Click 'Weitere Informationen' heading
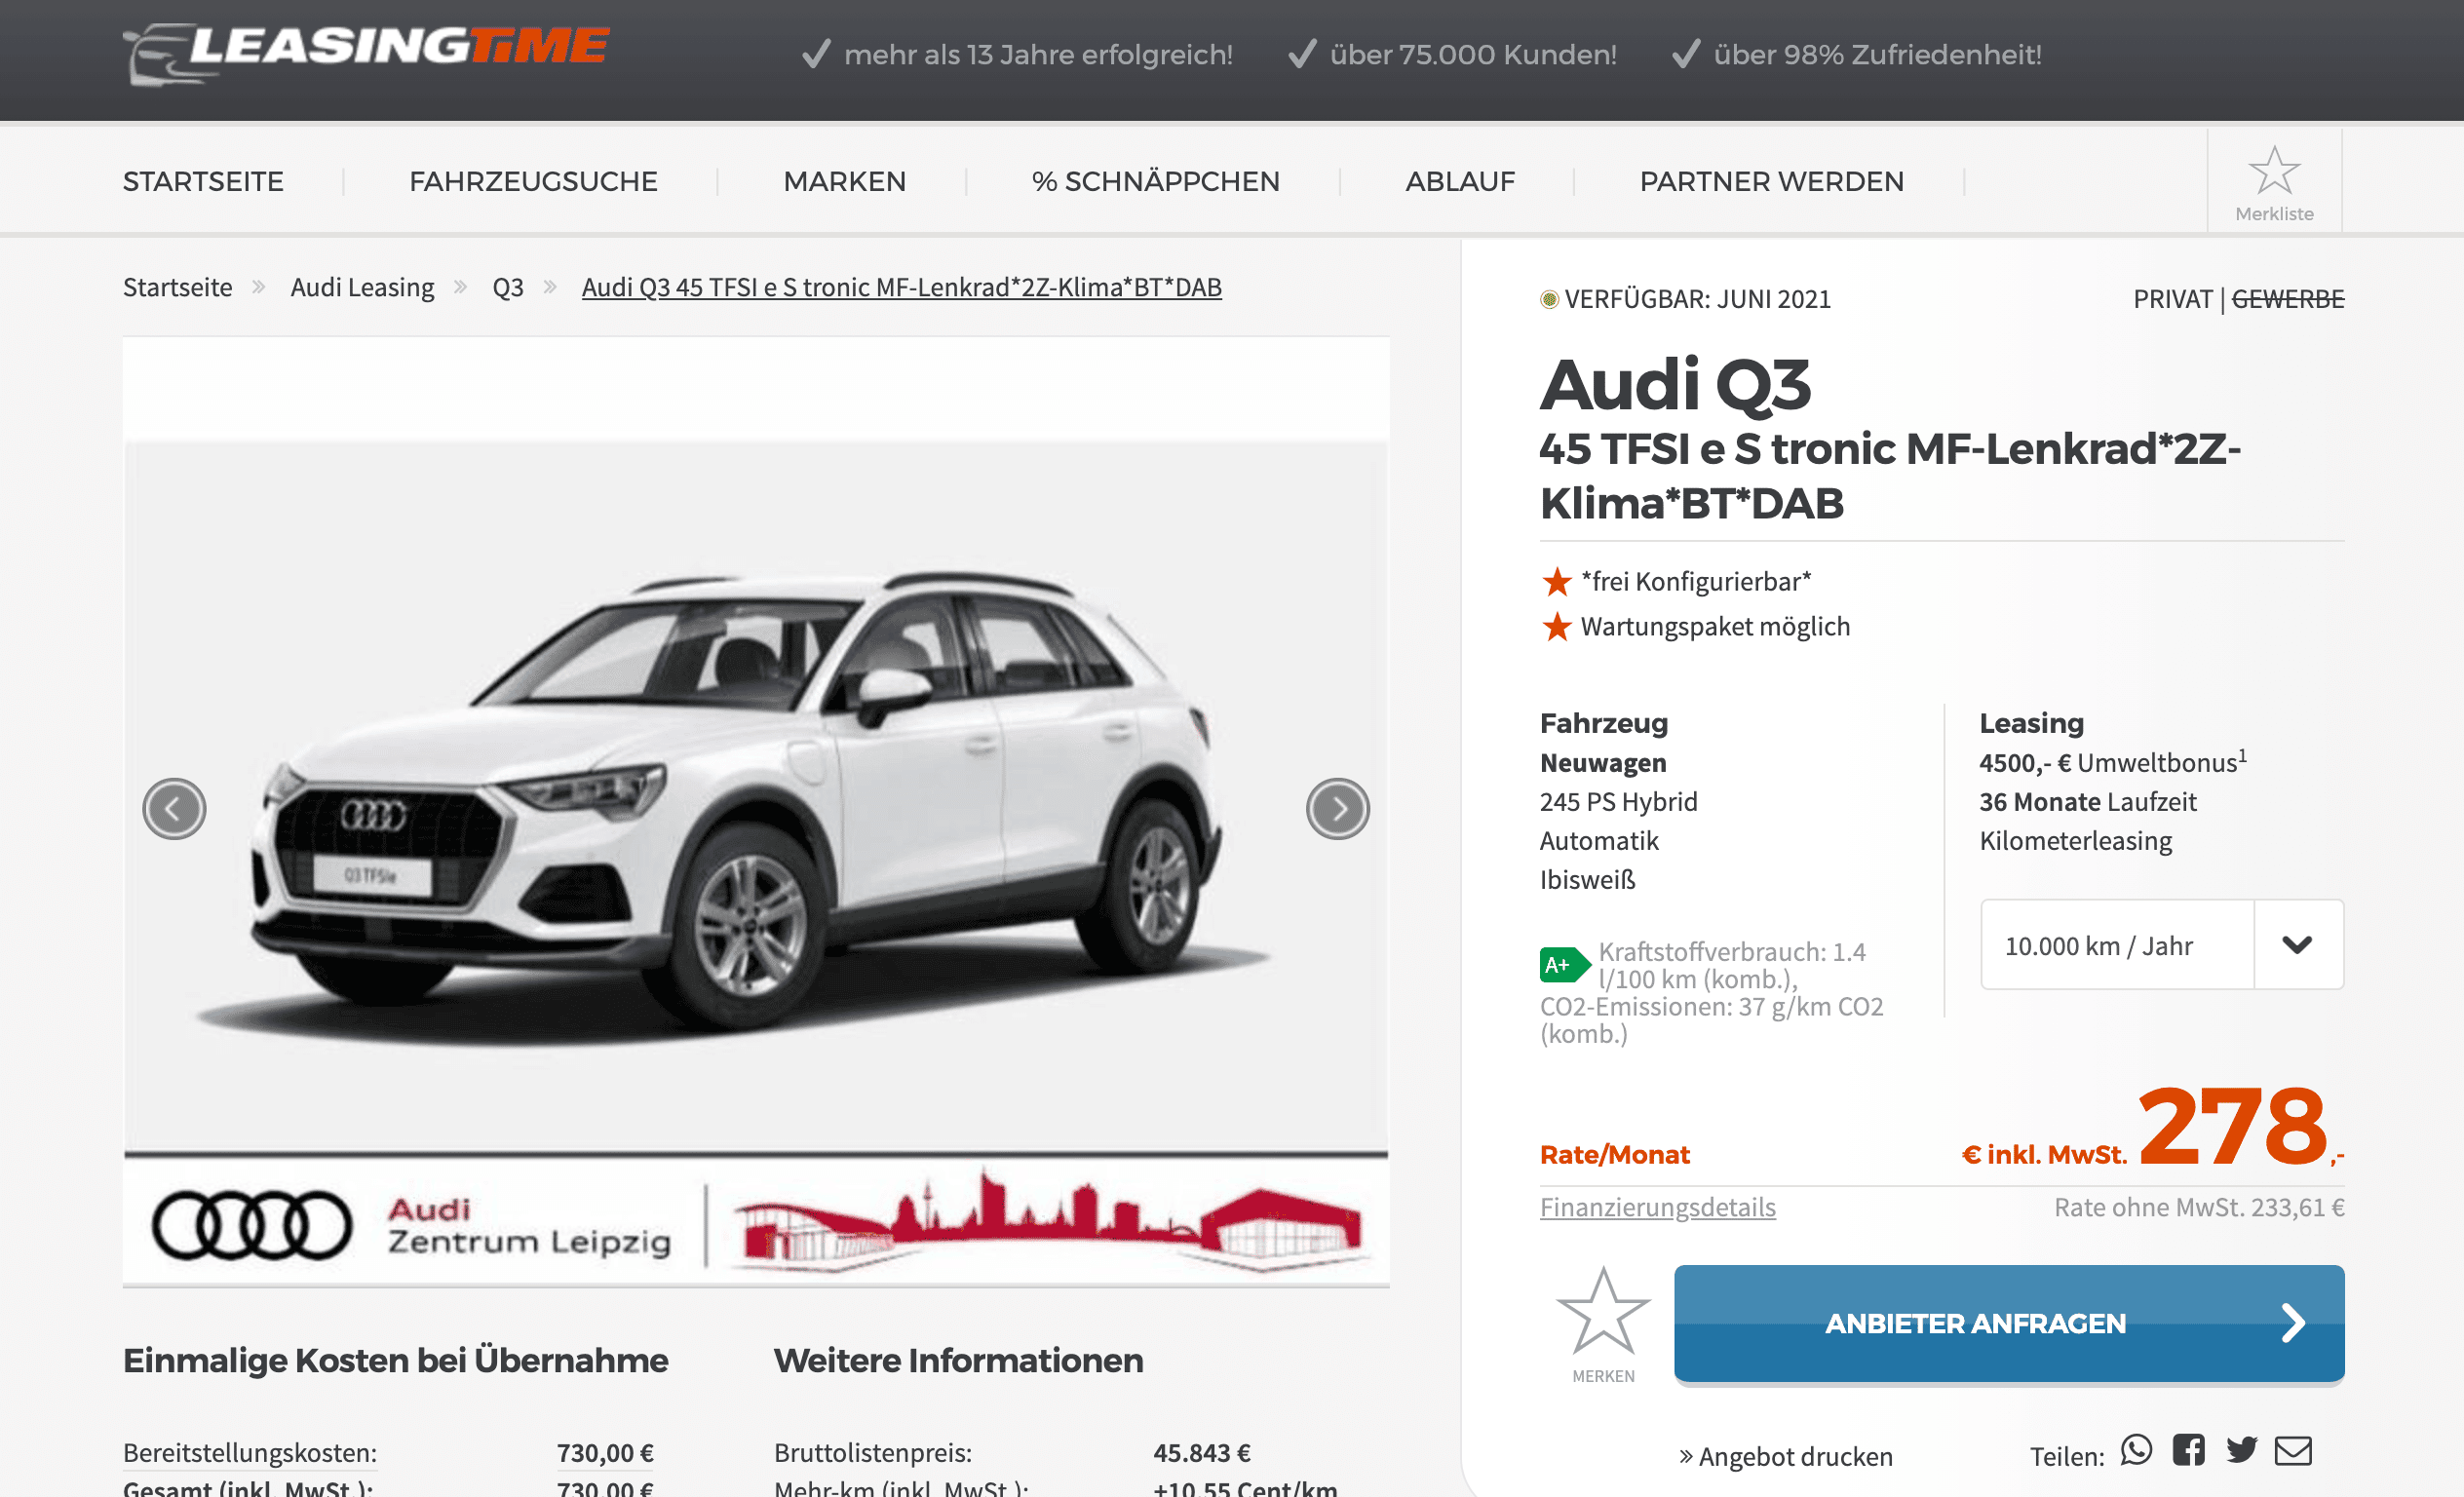Screen dimensions: 2464x1497 958,1360
